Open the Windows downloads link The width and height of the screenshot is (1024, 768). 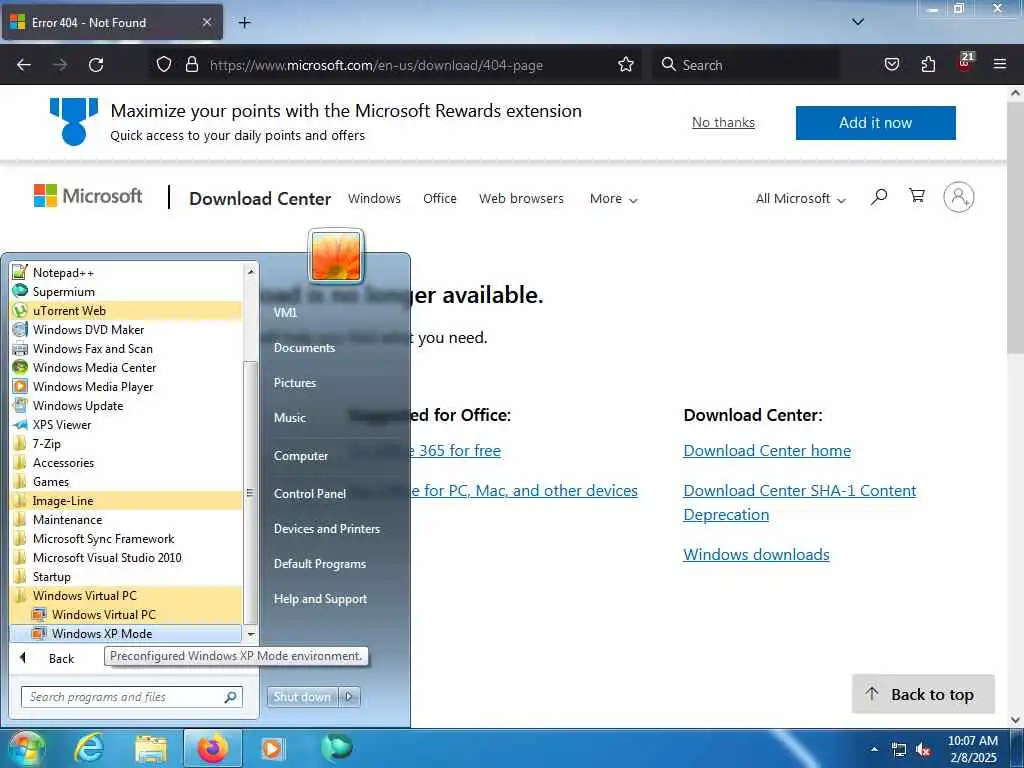pos(756,554)
